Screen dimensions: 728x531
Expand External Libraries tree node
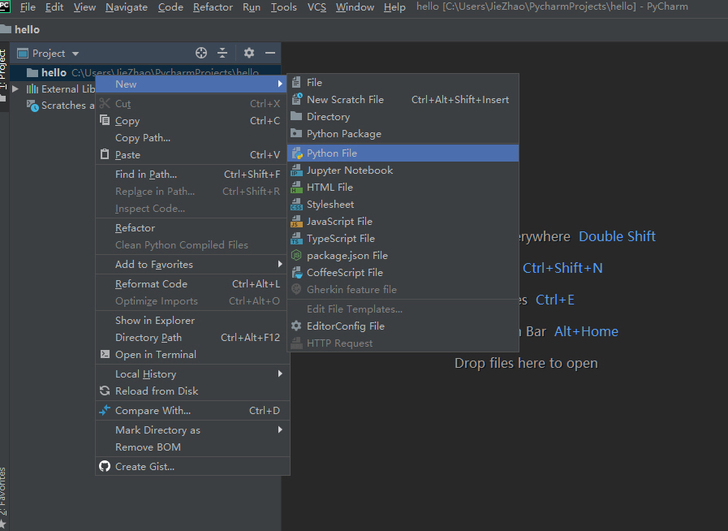click(15, 89)
